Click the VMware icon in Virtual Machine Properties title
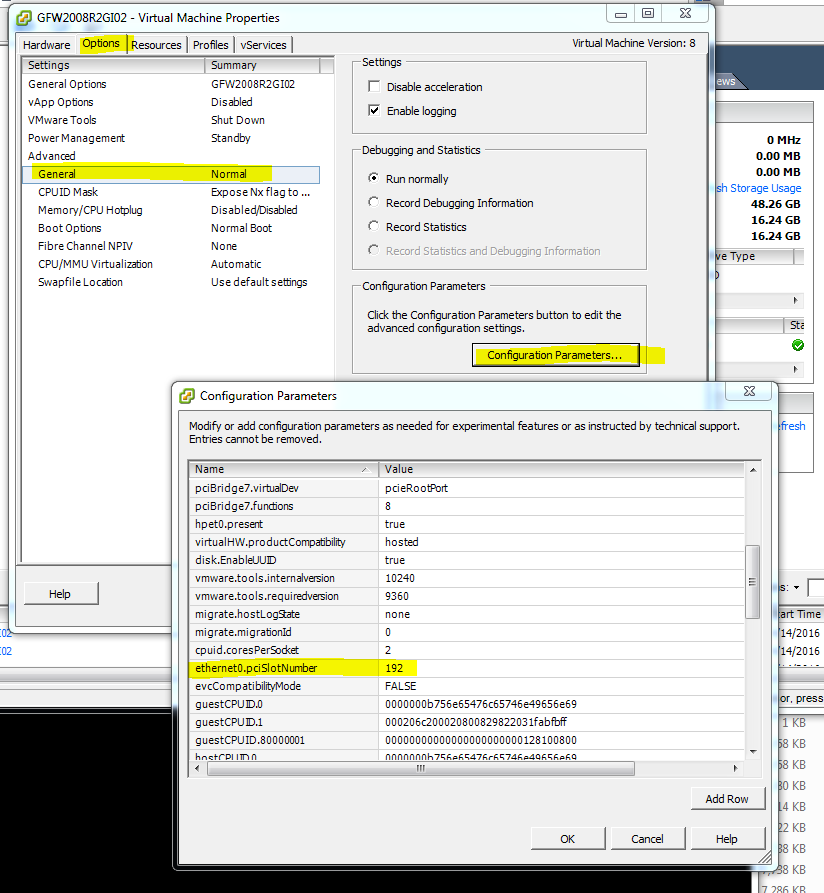Viewport: 824px width, 893px height. (x=24, y=18)
